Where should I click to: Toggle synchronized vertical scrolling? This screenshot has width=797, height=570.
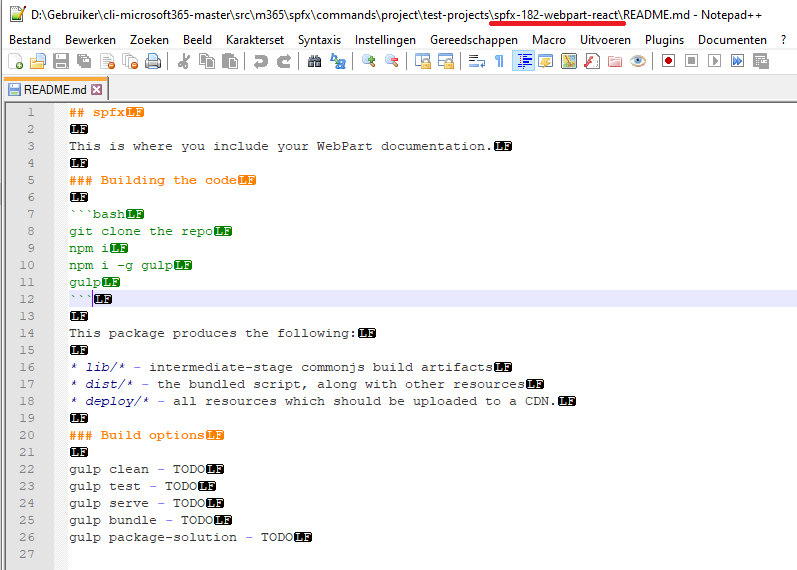point(422,62)
